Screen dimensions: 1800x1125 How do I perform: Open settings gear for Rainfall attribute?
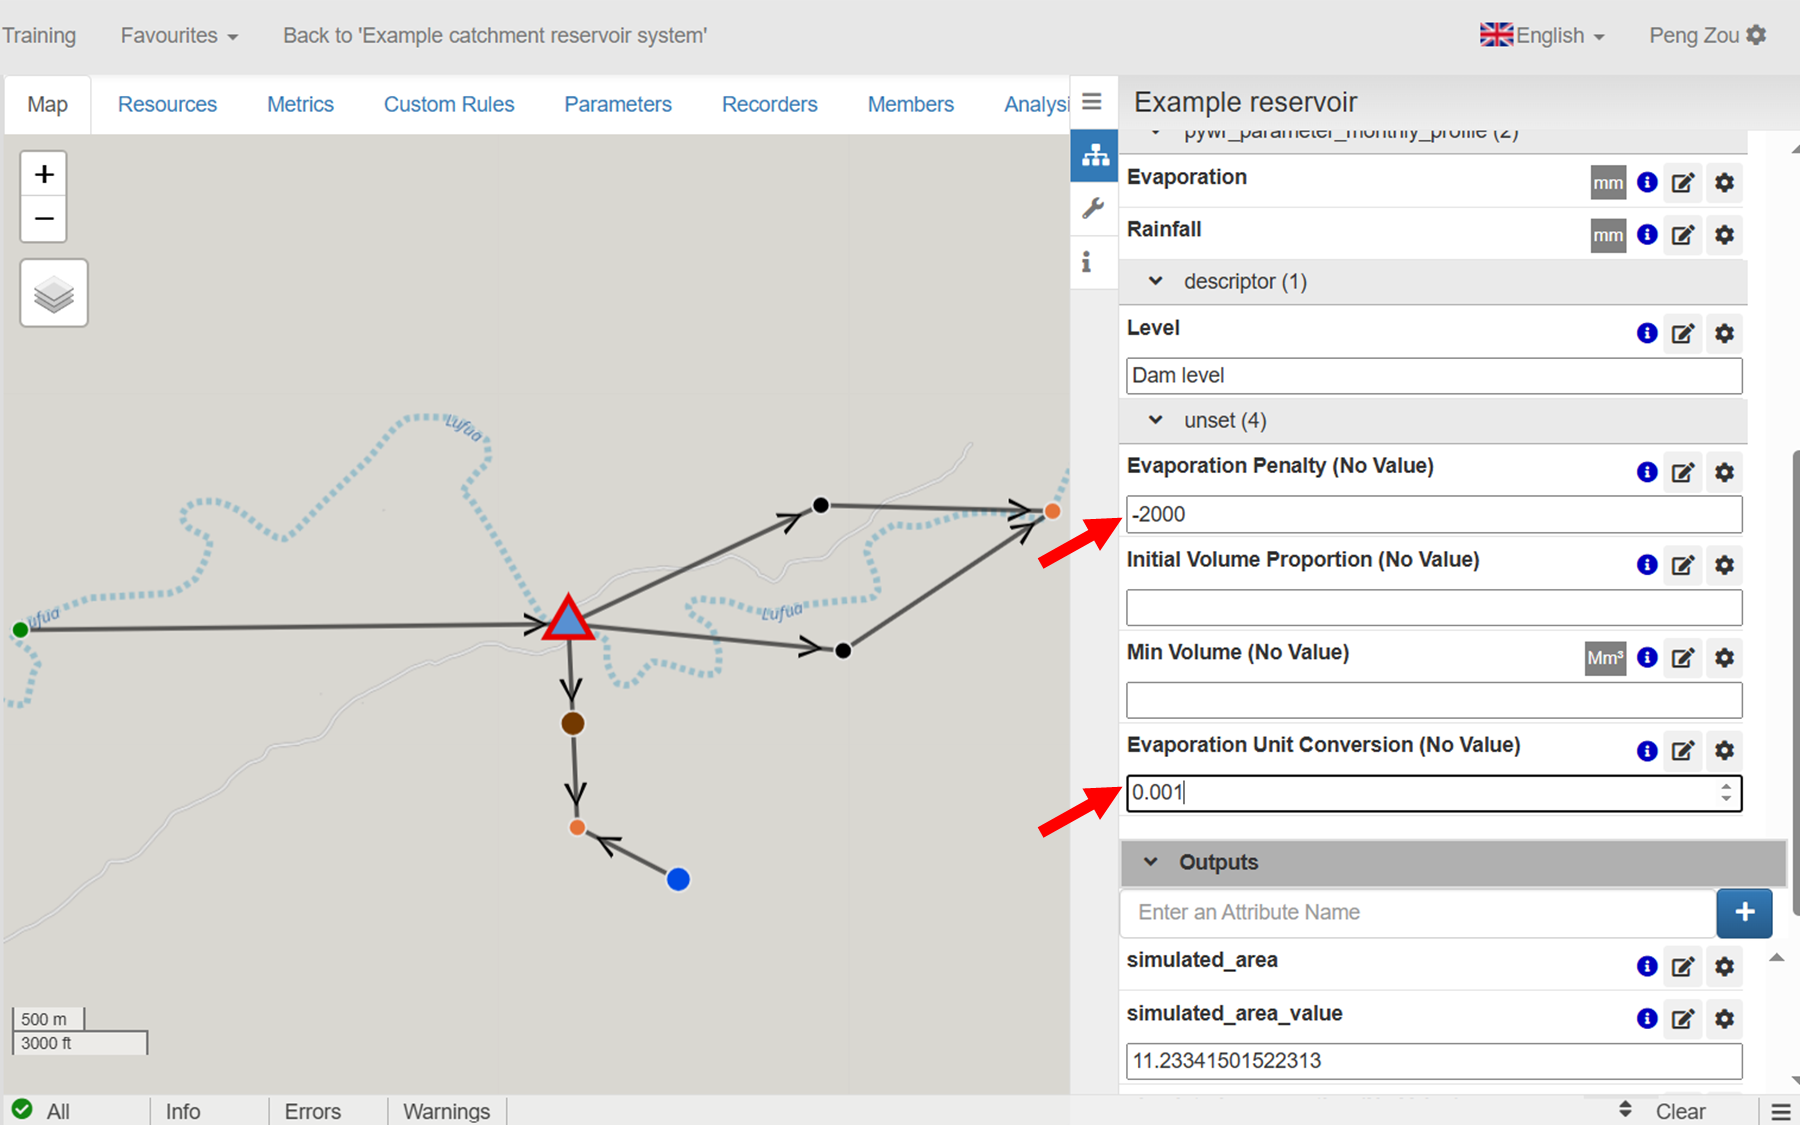pyautogui.click(x=1724, y=235)
